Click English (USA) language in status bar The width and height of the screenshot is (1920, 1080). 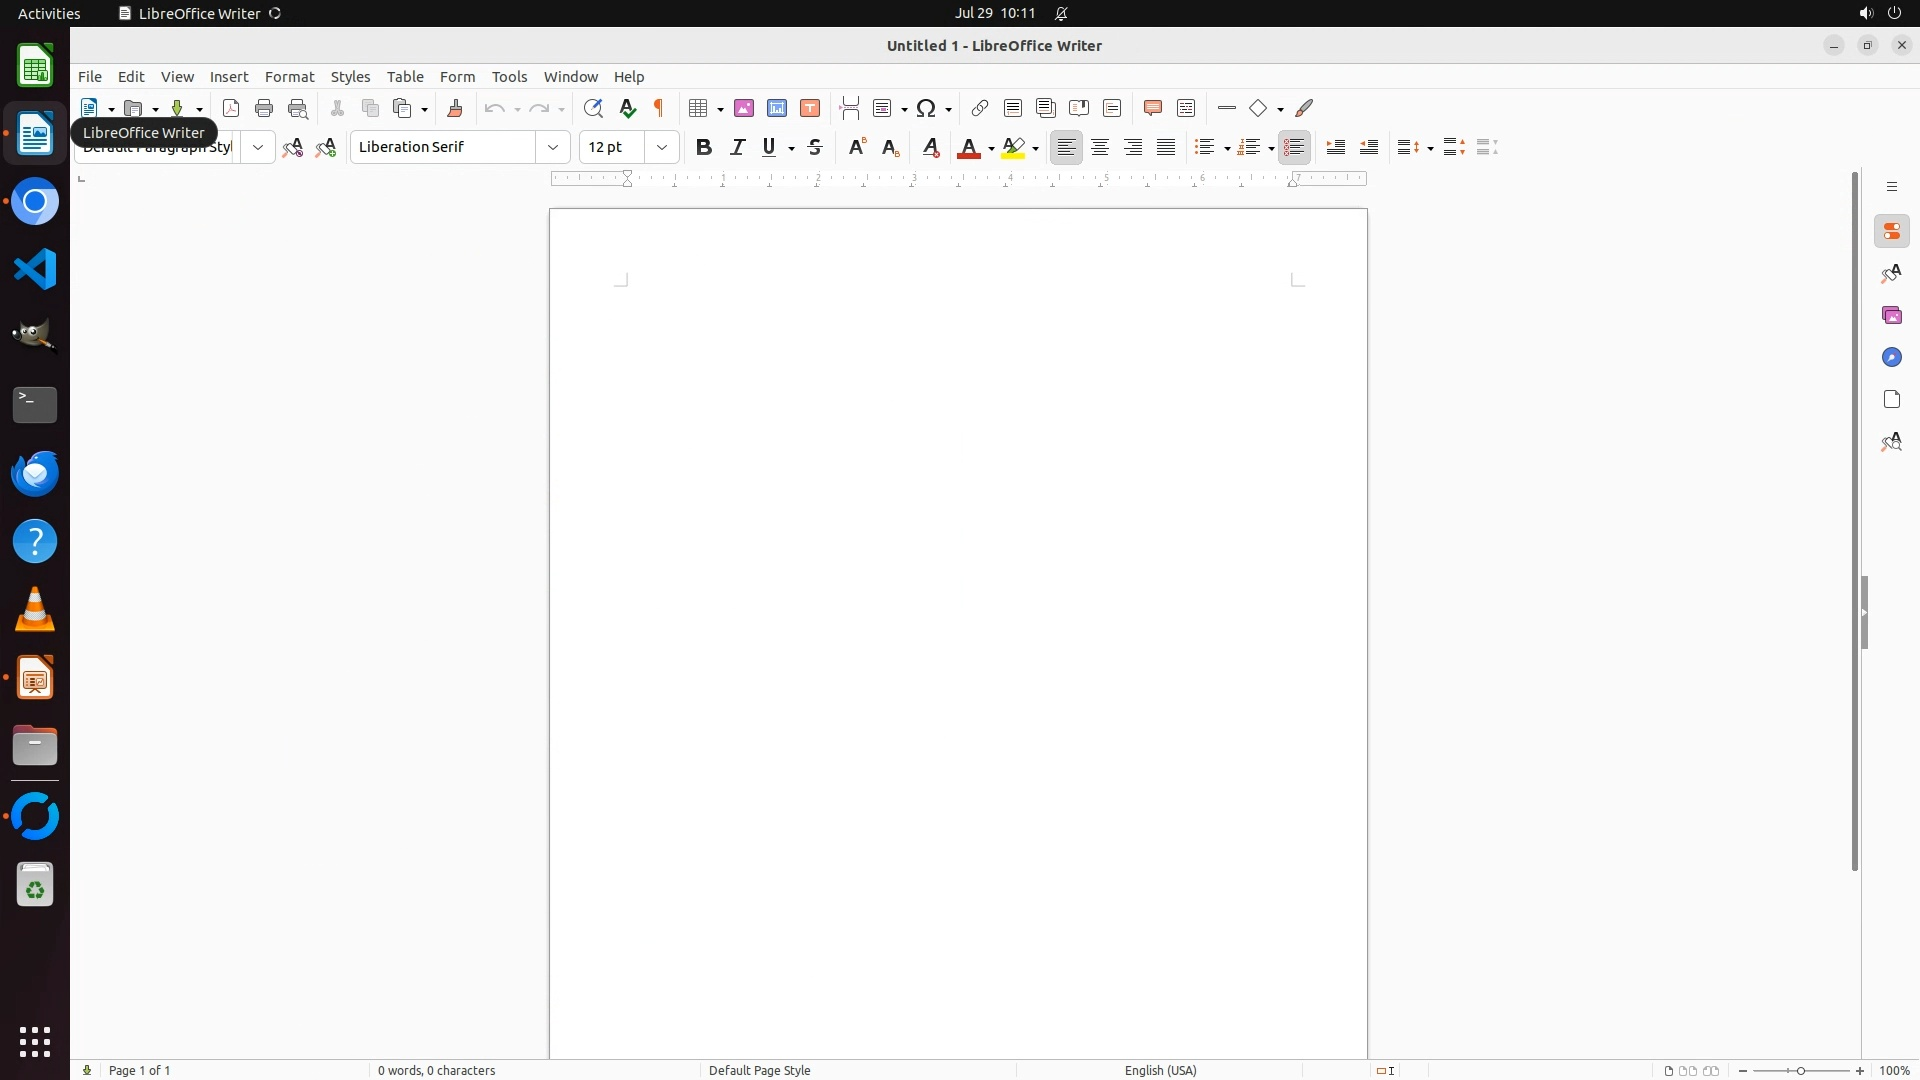pyautogui.click(x=1160, y=1070)
